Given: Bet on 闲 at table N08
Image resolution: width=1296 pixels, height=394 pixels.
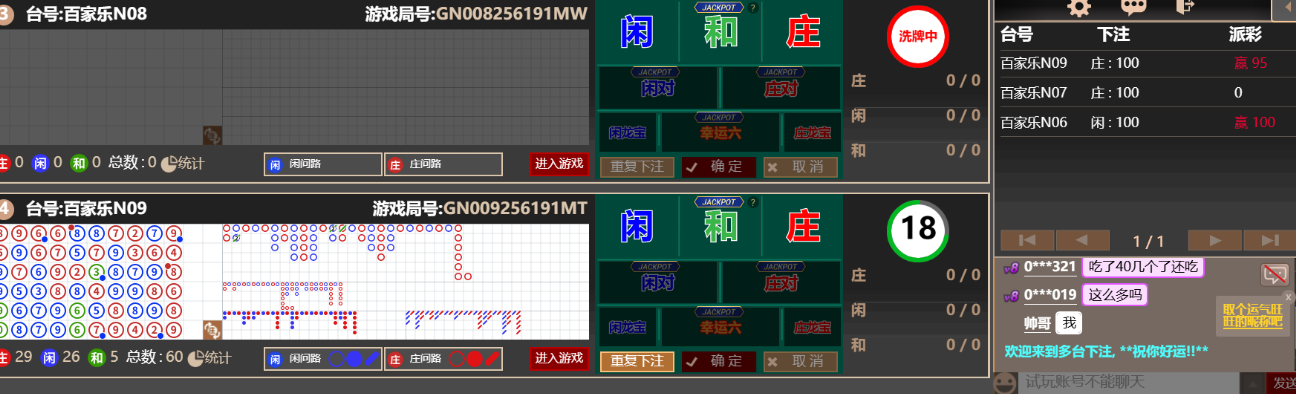Looking at the screenshot, I should point(637,31).
